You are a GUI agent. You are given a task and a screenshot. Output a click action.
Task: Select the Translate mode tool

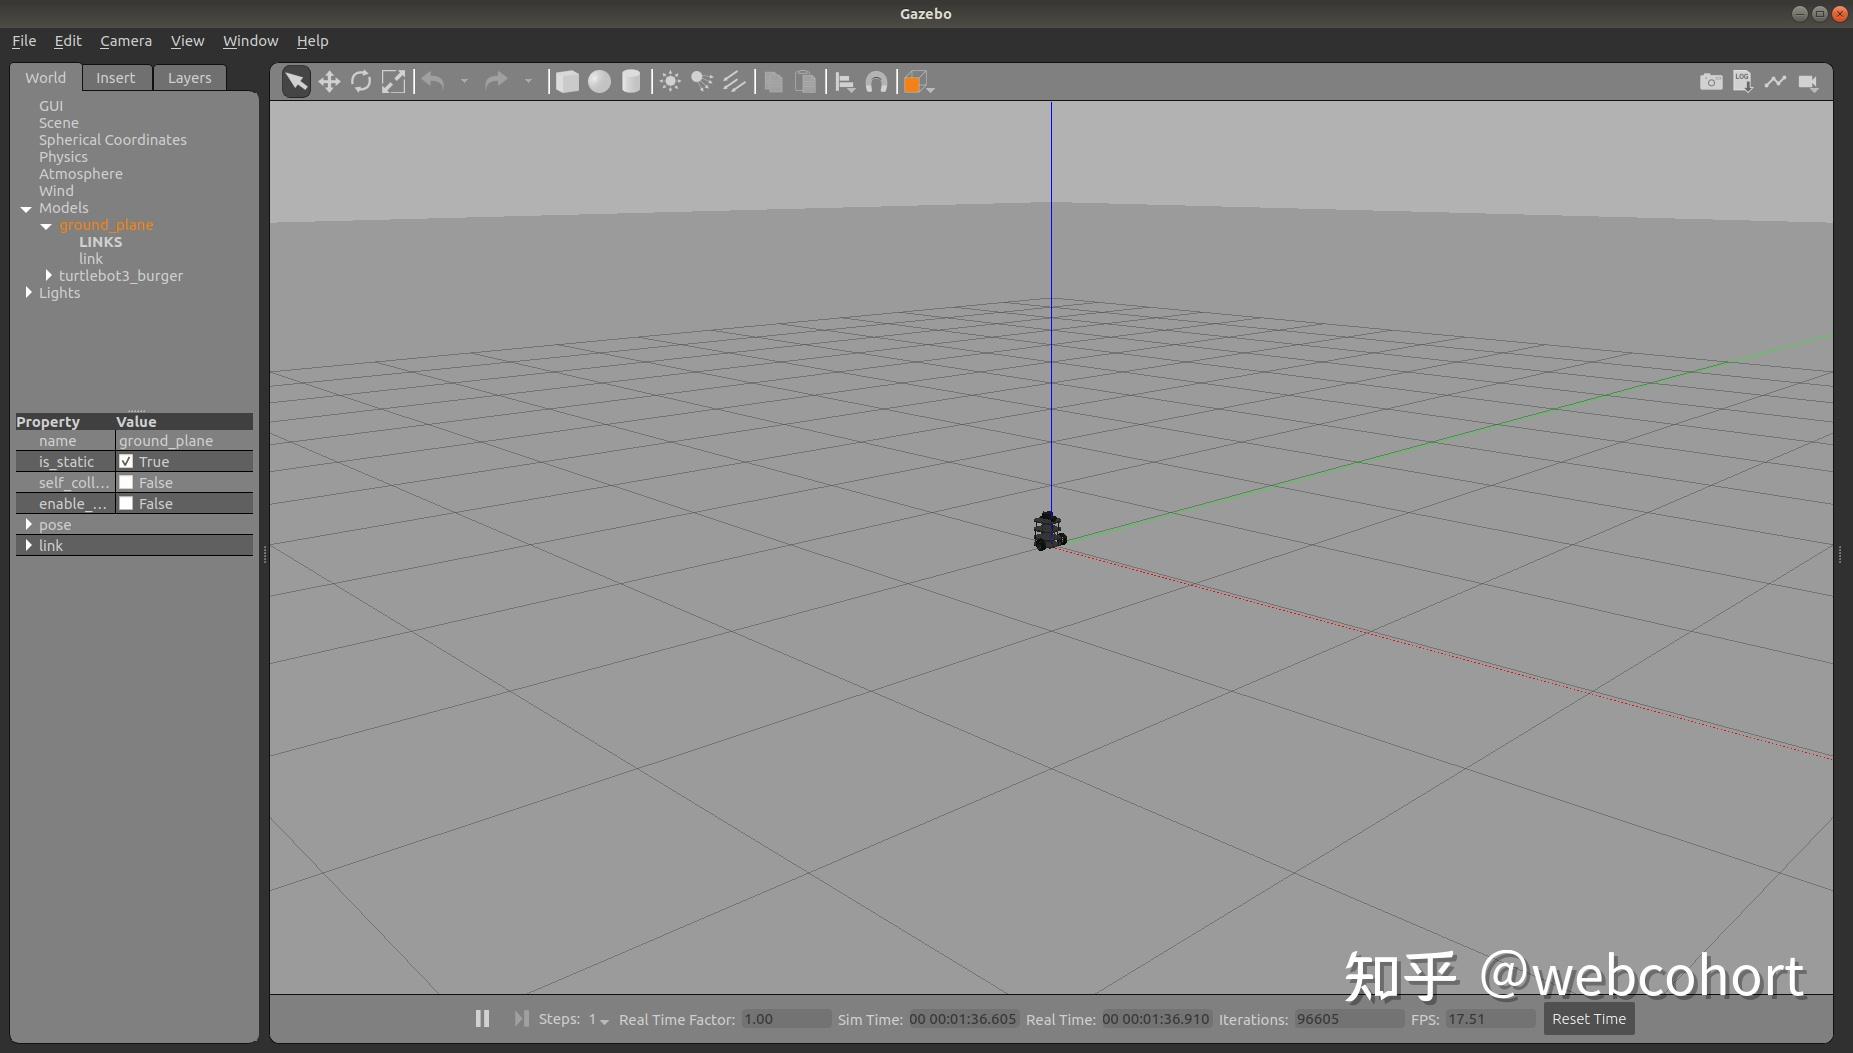tap(329, 81)
